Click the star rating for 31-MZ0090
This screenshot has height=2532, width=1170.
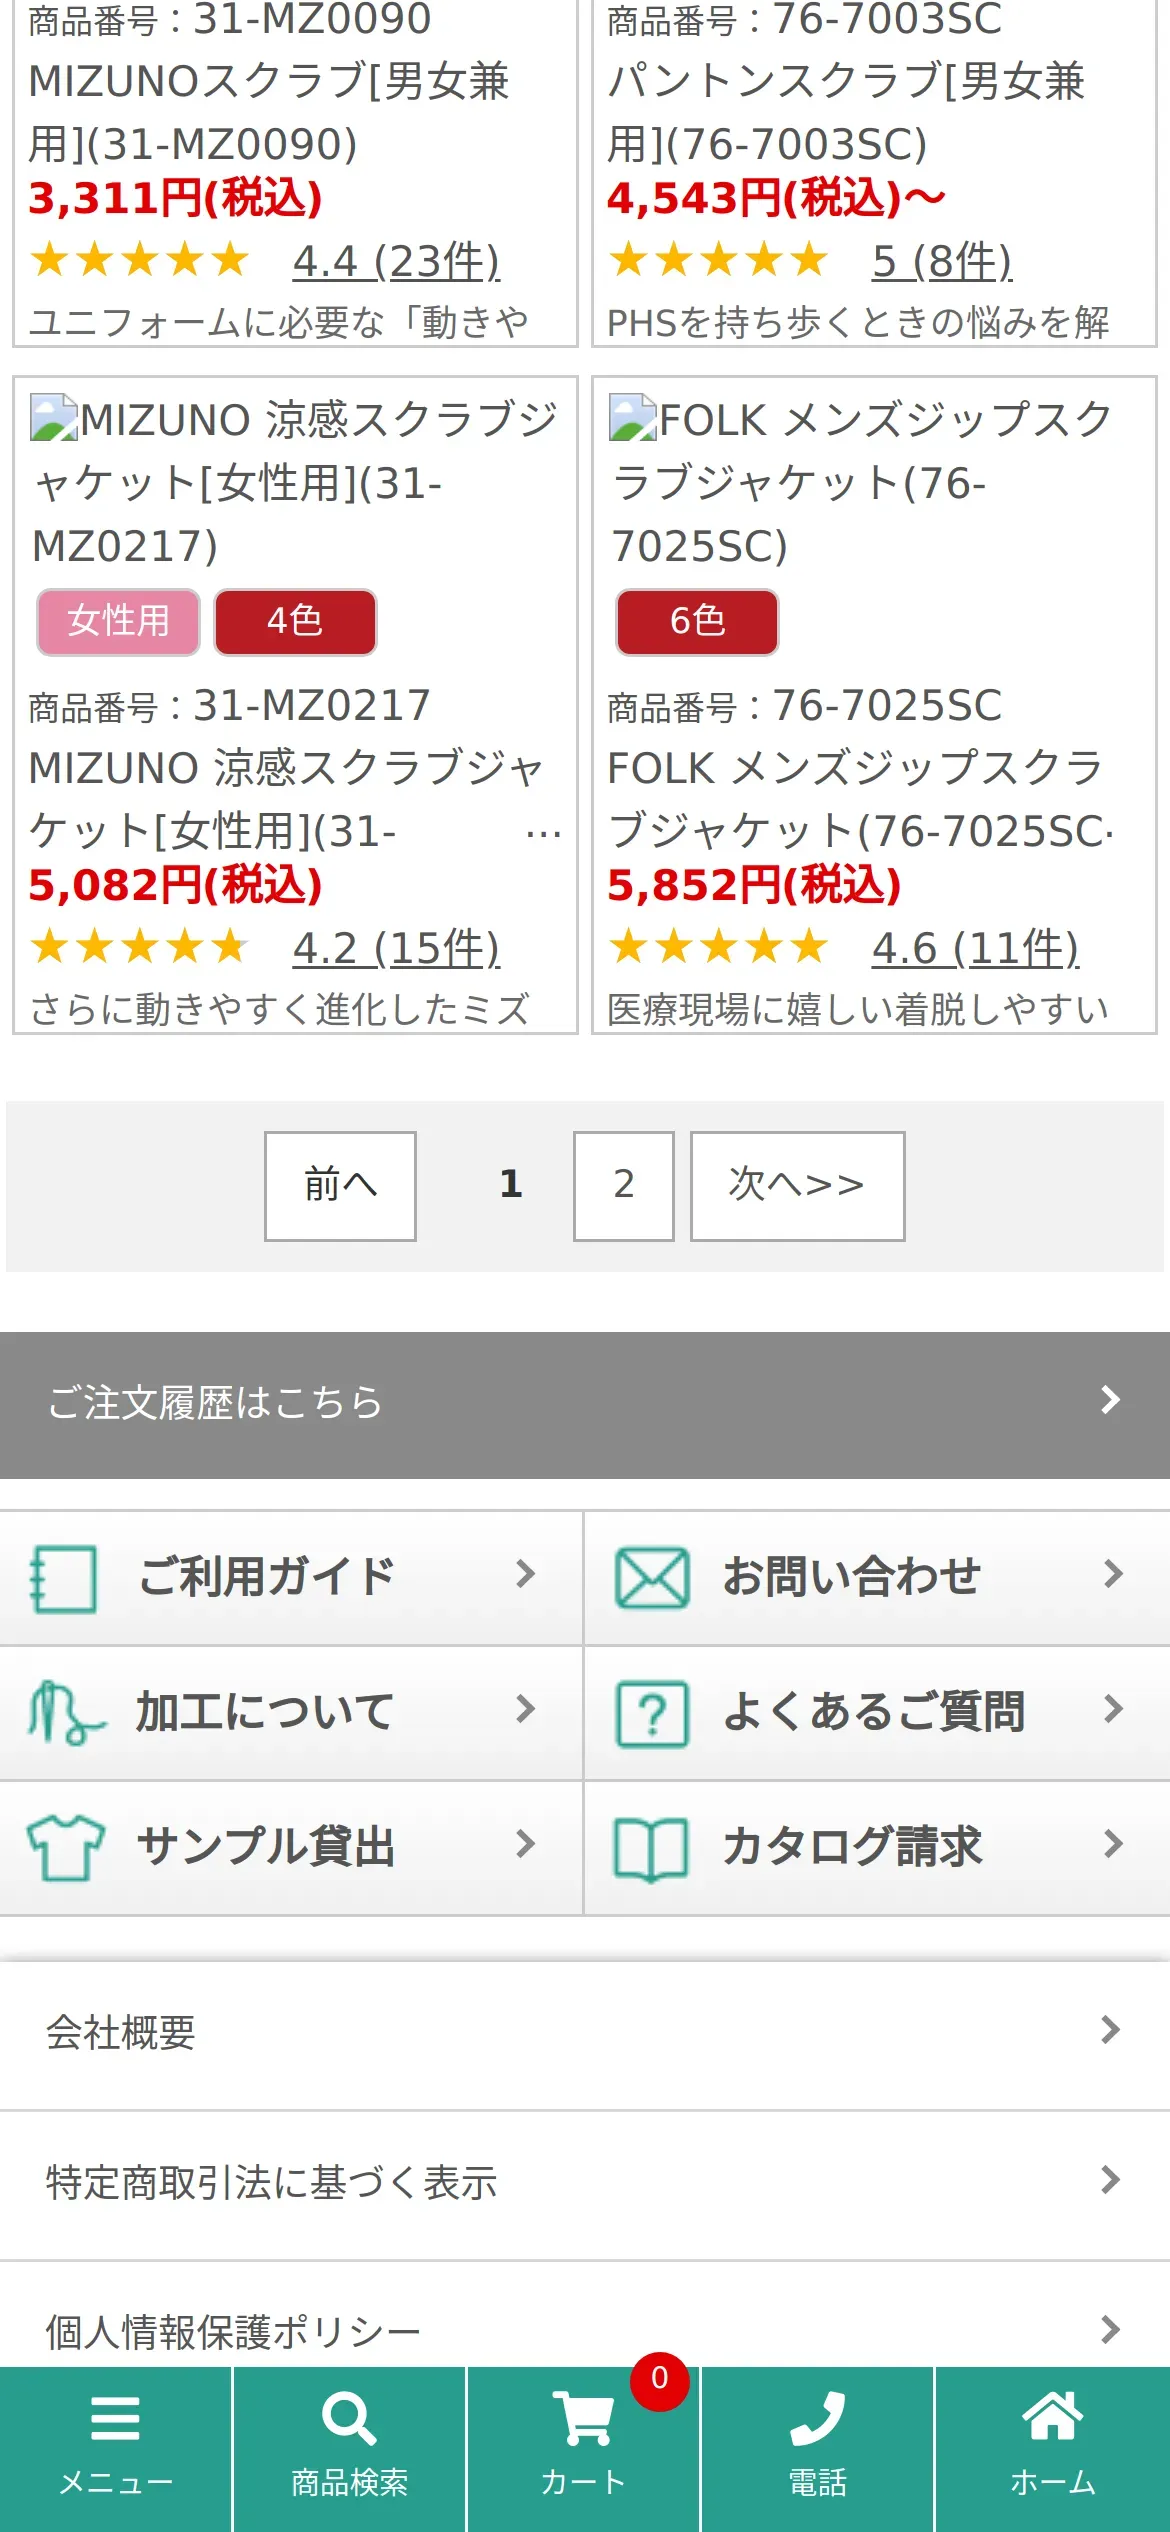click(139, 260)
